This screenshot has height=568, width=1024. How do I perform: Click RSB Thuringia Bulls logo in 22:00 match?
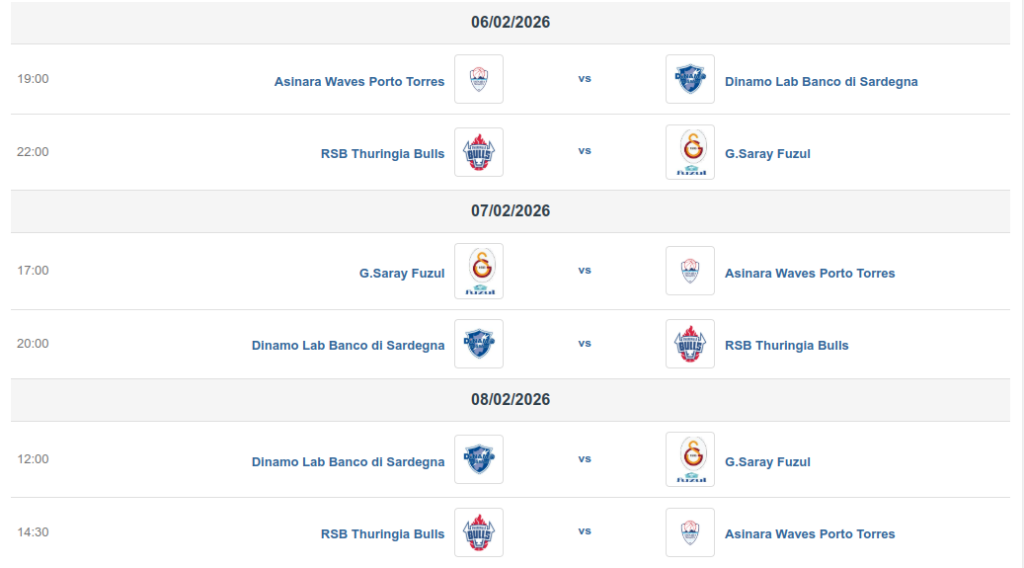click(479, 152)
